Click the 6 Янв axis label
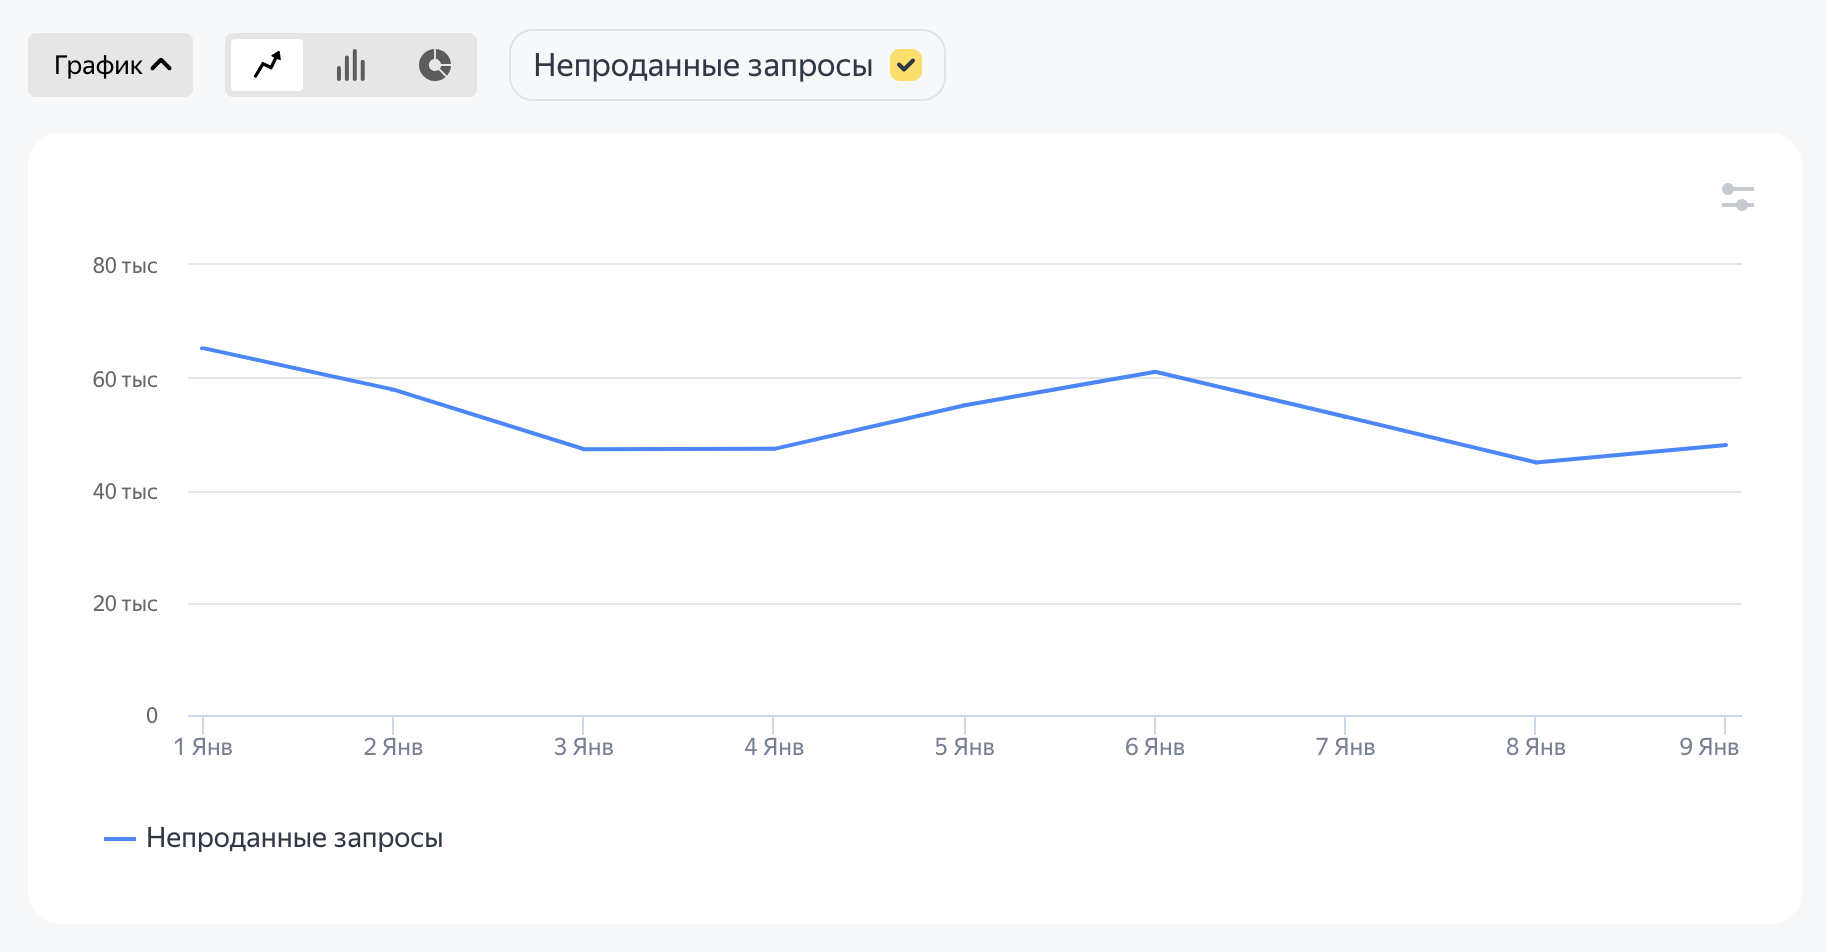This screenshot has height=952, width=1826. click(x=1155, y=747)
